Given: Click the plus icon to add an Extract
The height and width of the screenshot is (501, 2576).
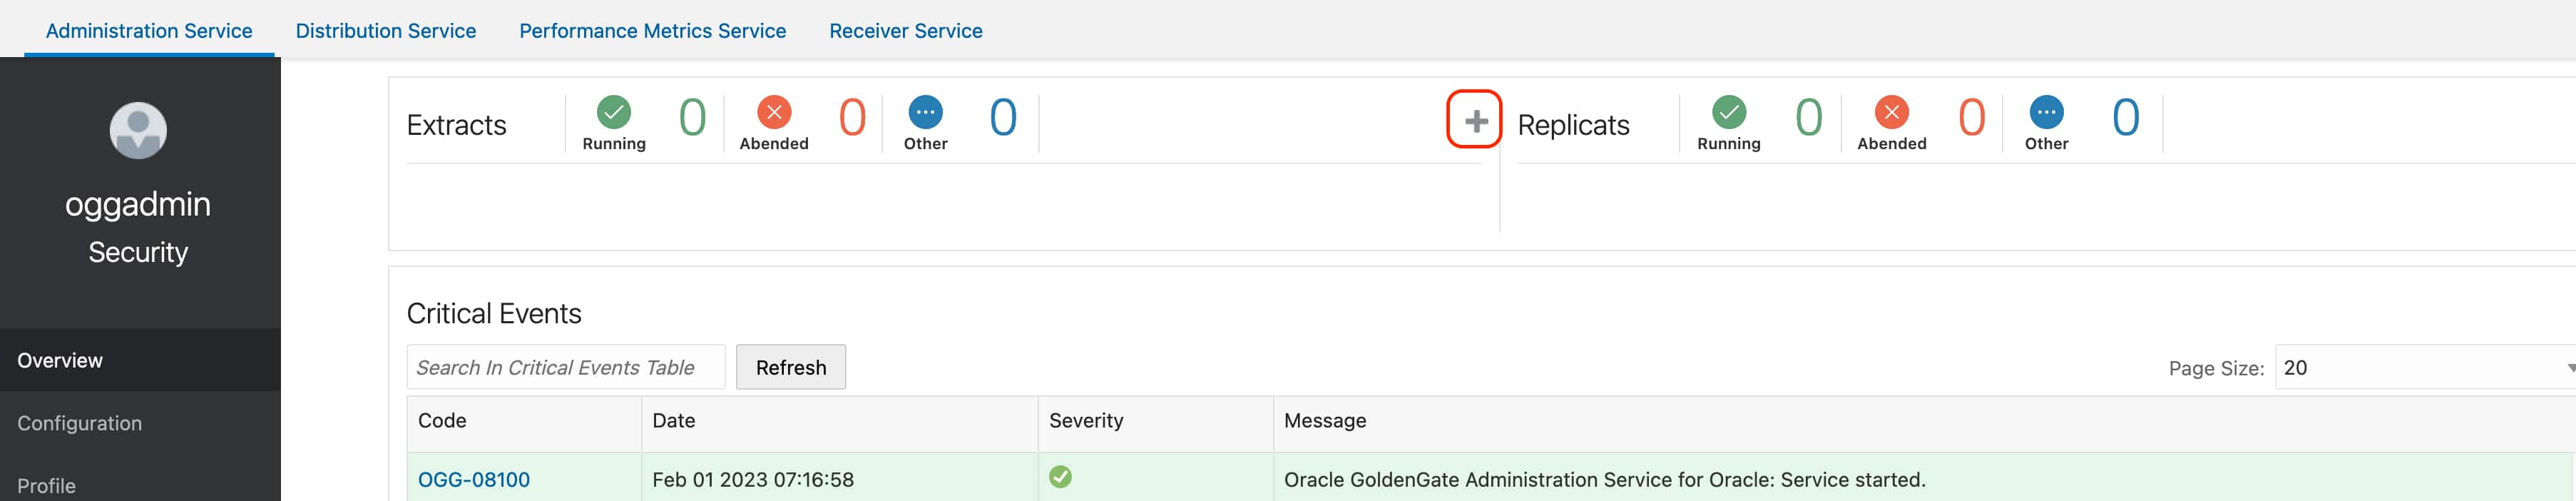Looking at the screenshot, I should [x=1474, y=121].
